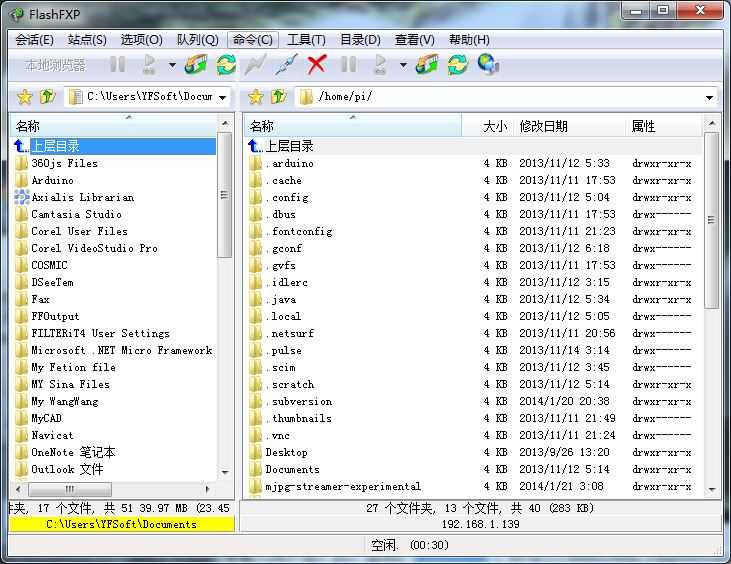Refresh the local file pane
This screenshot has height=564, width=731.
[x=226, y=64]
